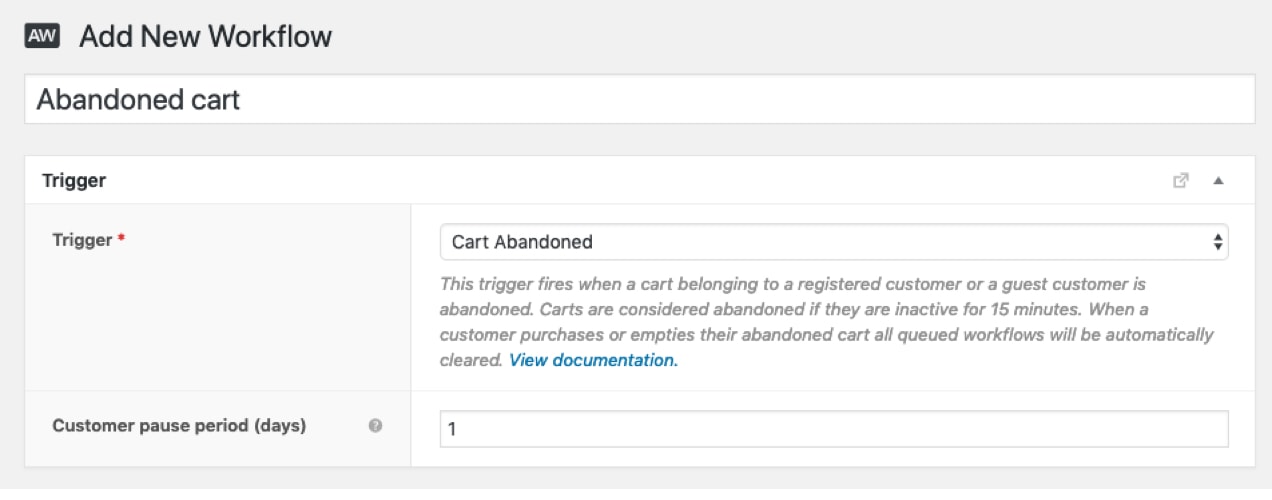Click the word 'cart' in title field
Screen dimensions: 1272x500
[x=215, y=100]
